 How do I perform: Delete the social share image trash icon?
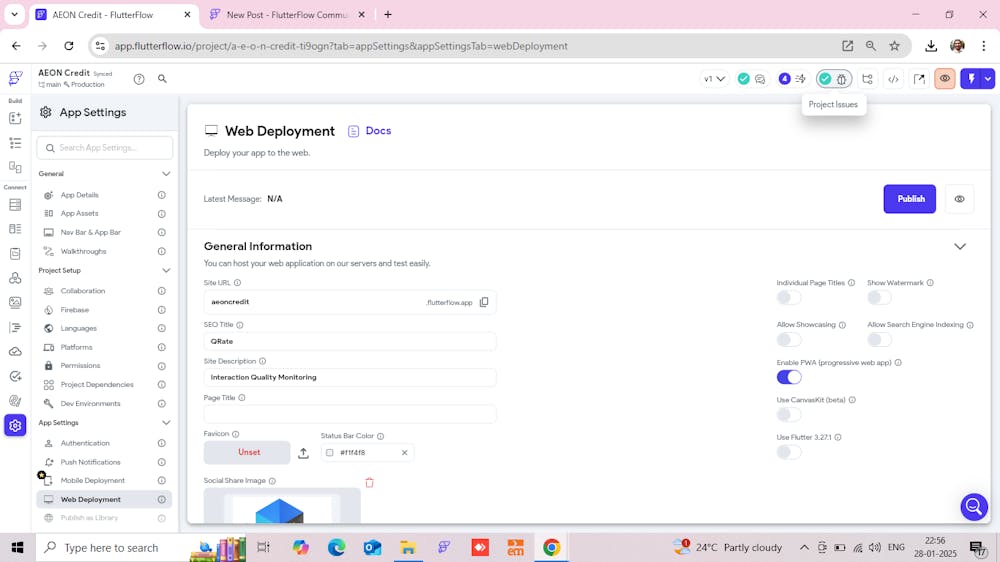click(369, 482)
